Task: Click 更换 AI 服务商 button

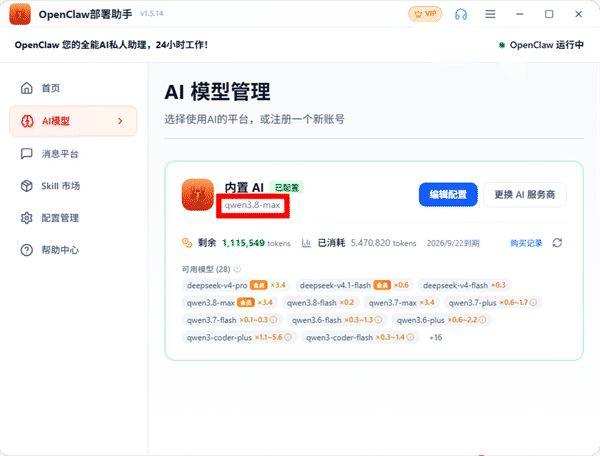Action: [525, 195]
